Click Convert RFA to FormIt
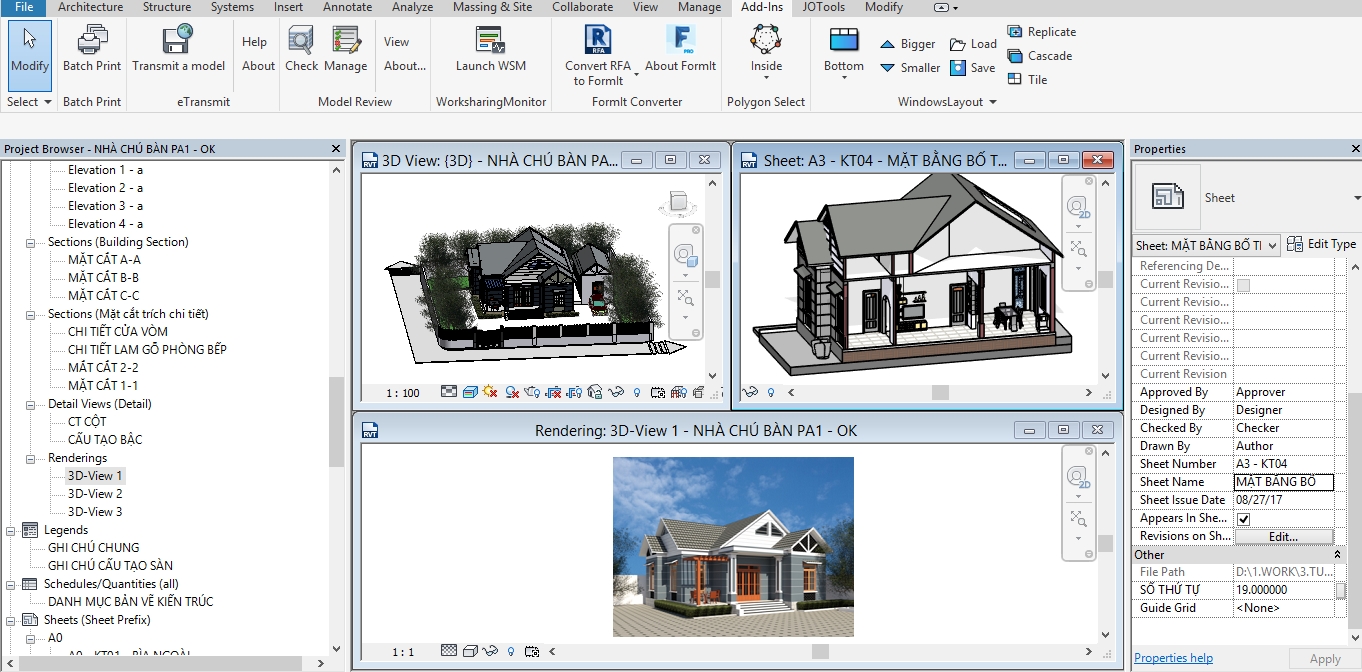 (x=598, y=56)
